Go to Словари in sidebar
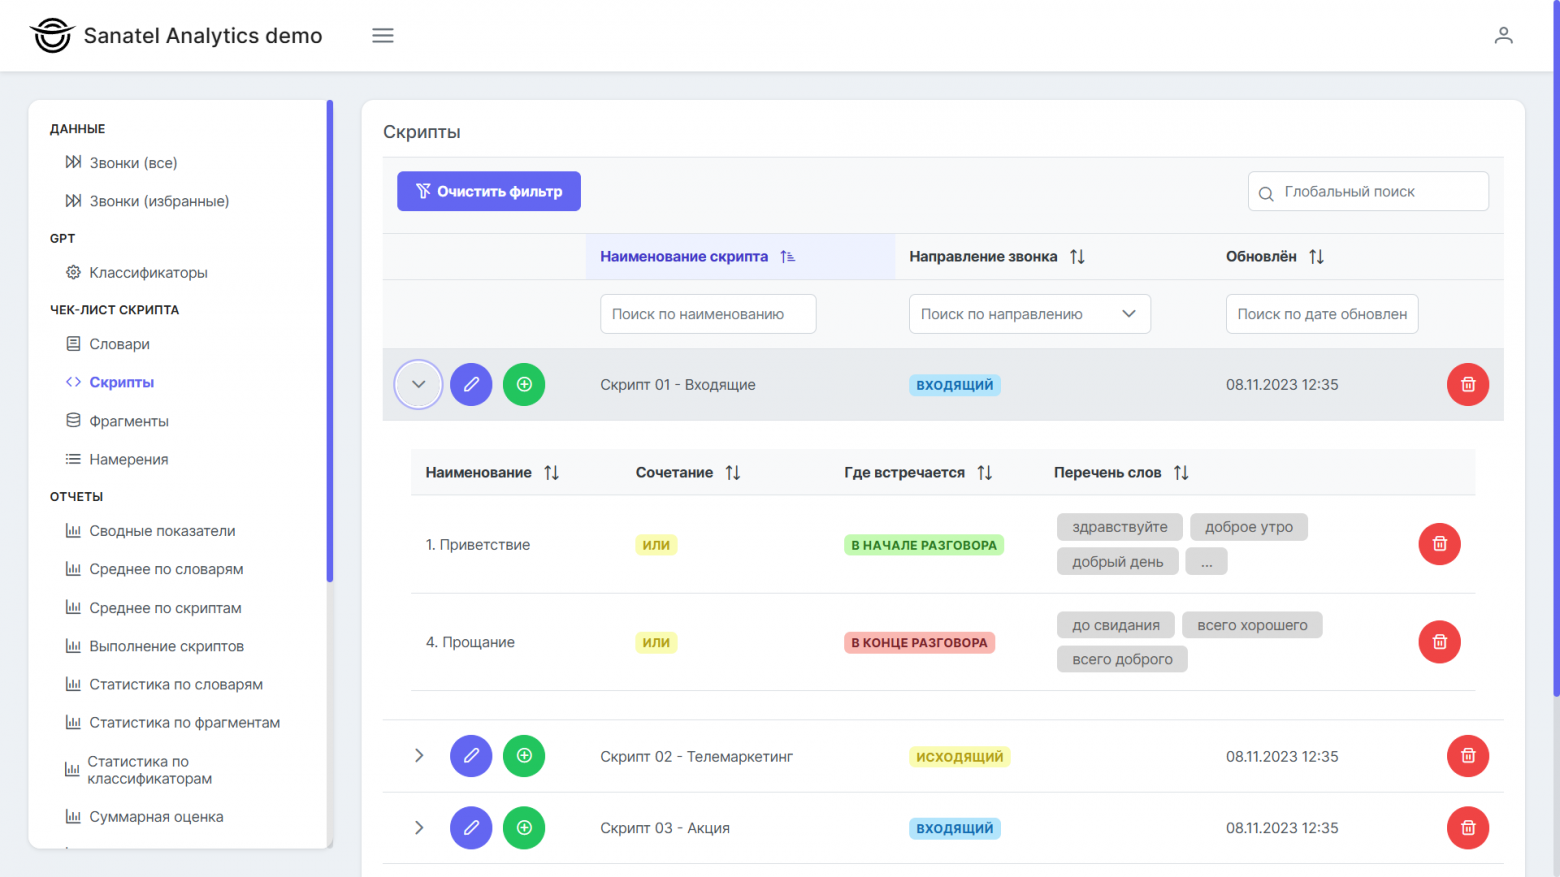The image size is (1560, 877). point(119,344)
